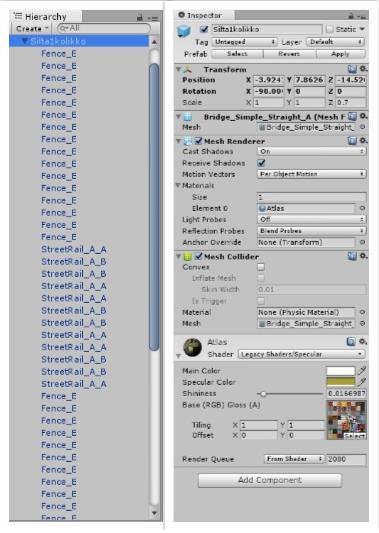Pick Main Color with eyedropper icon
The width and height of the screenshot is (379, 533).
pos(362,371)
